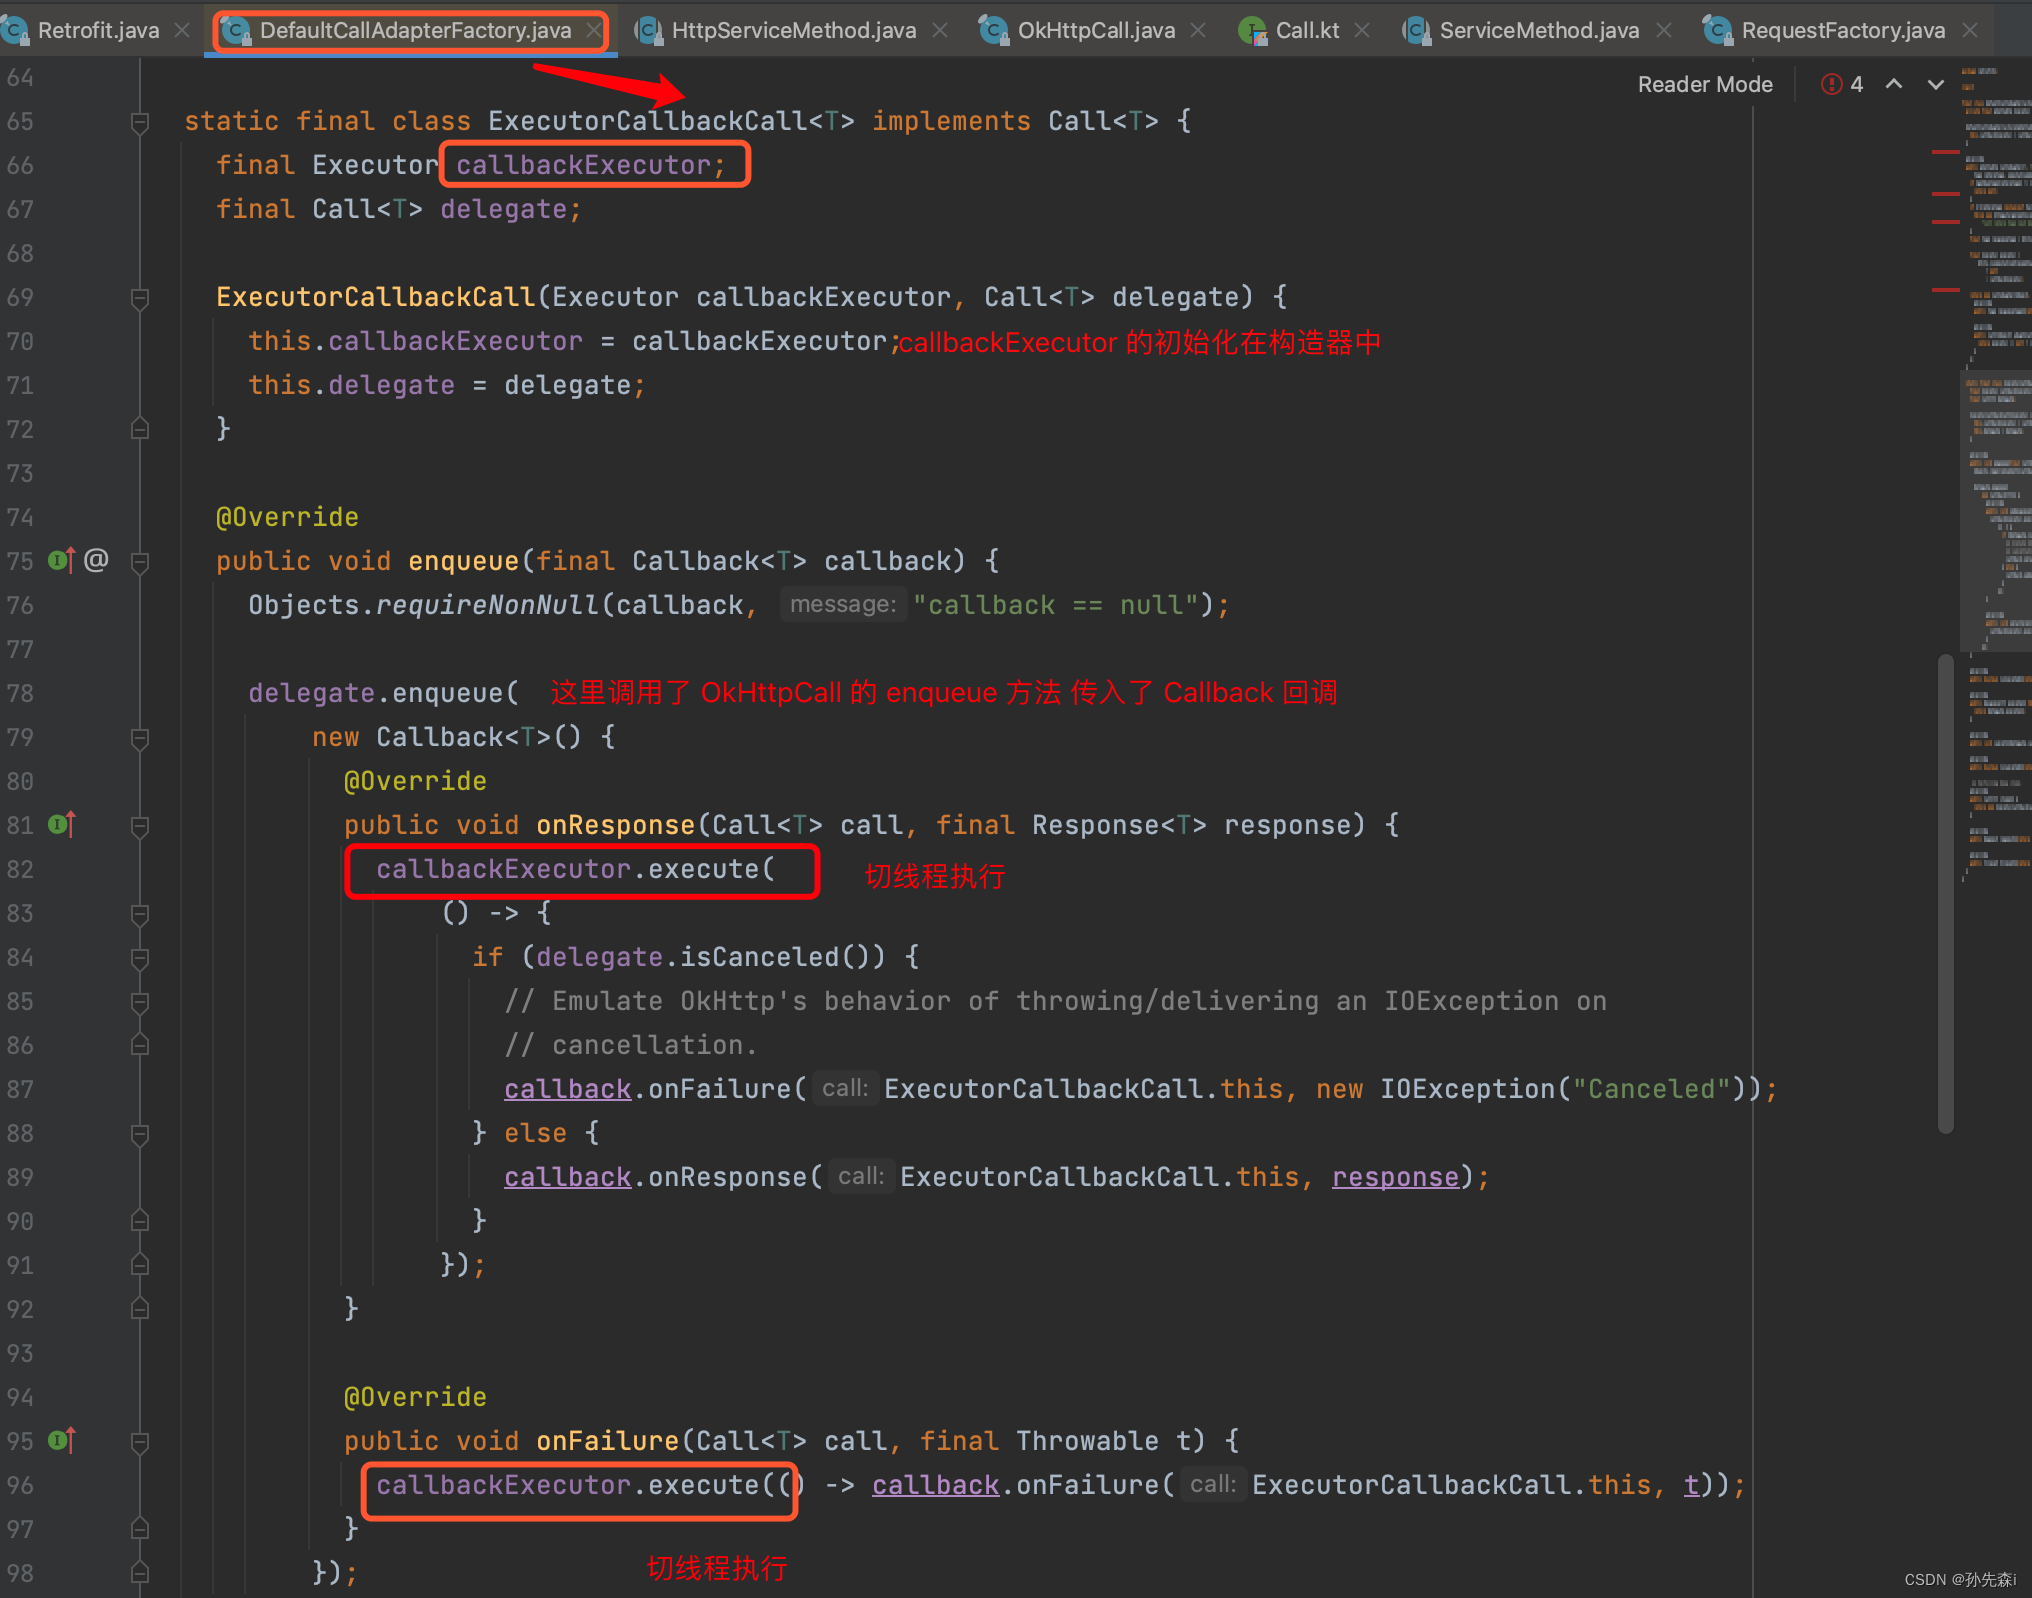2032x1598 pixels.
Task: Open the RequestFactory.java tab
Action: point(1843,30)
